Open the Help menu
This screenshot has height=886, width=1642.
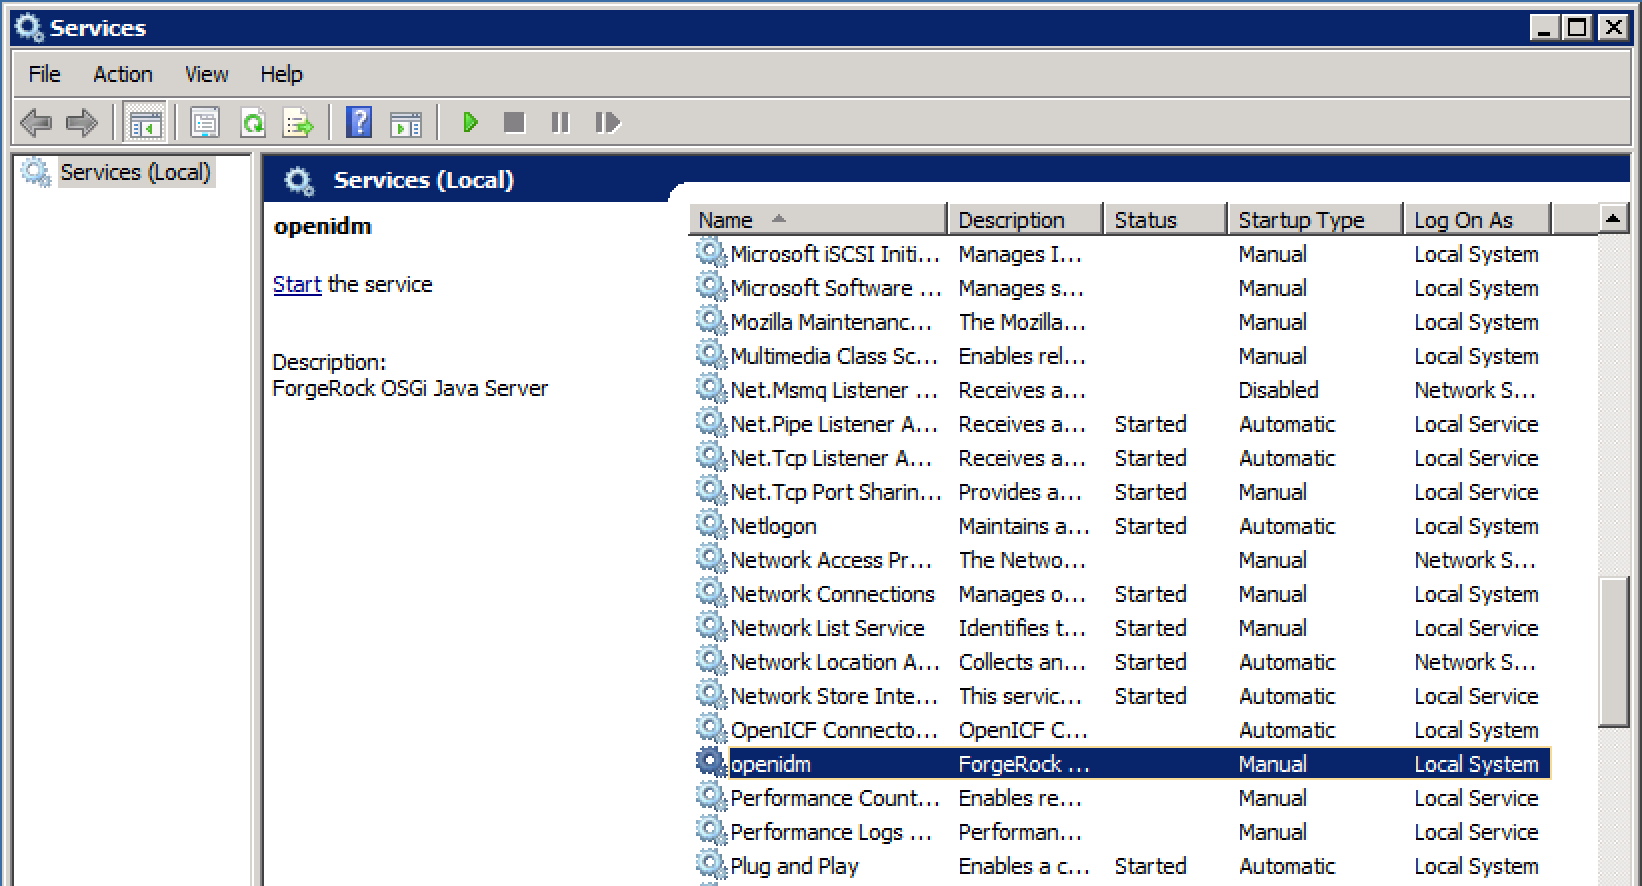[281, 74]
